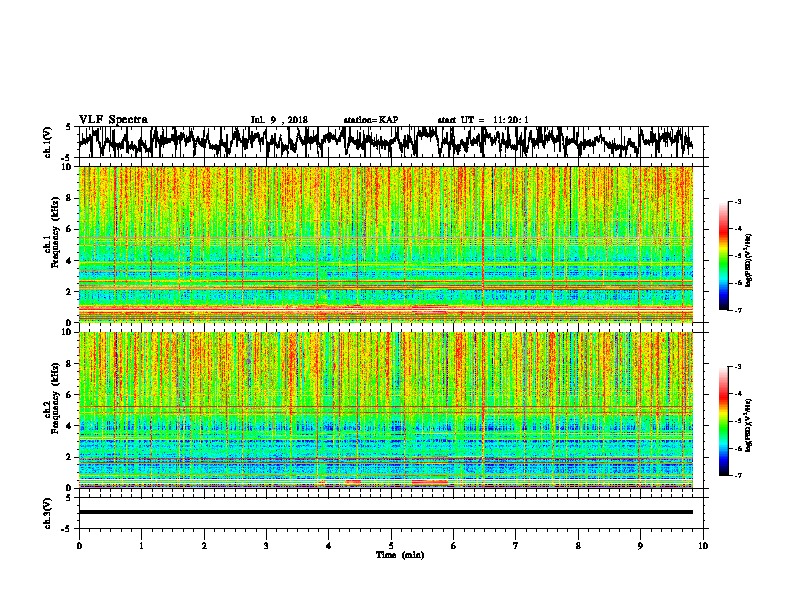Click the thick black ch.3 voltage line
The height and width of the screenshot is (612, 792).
(385, 512)
